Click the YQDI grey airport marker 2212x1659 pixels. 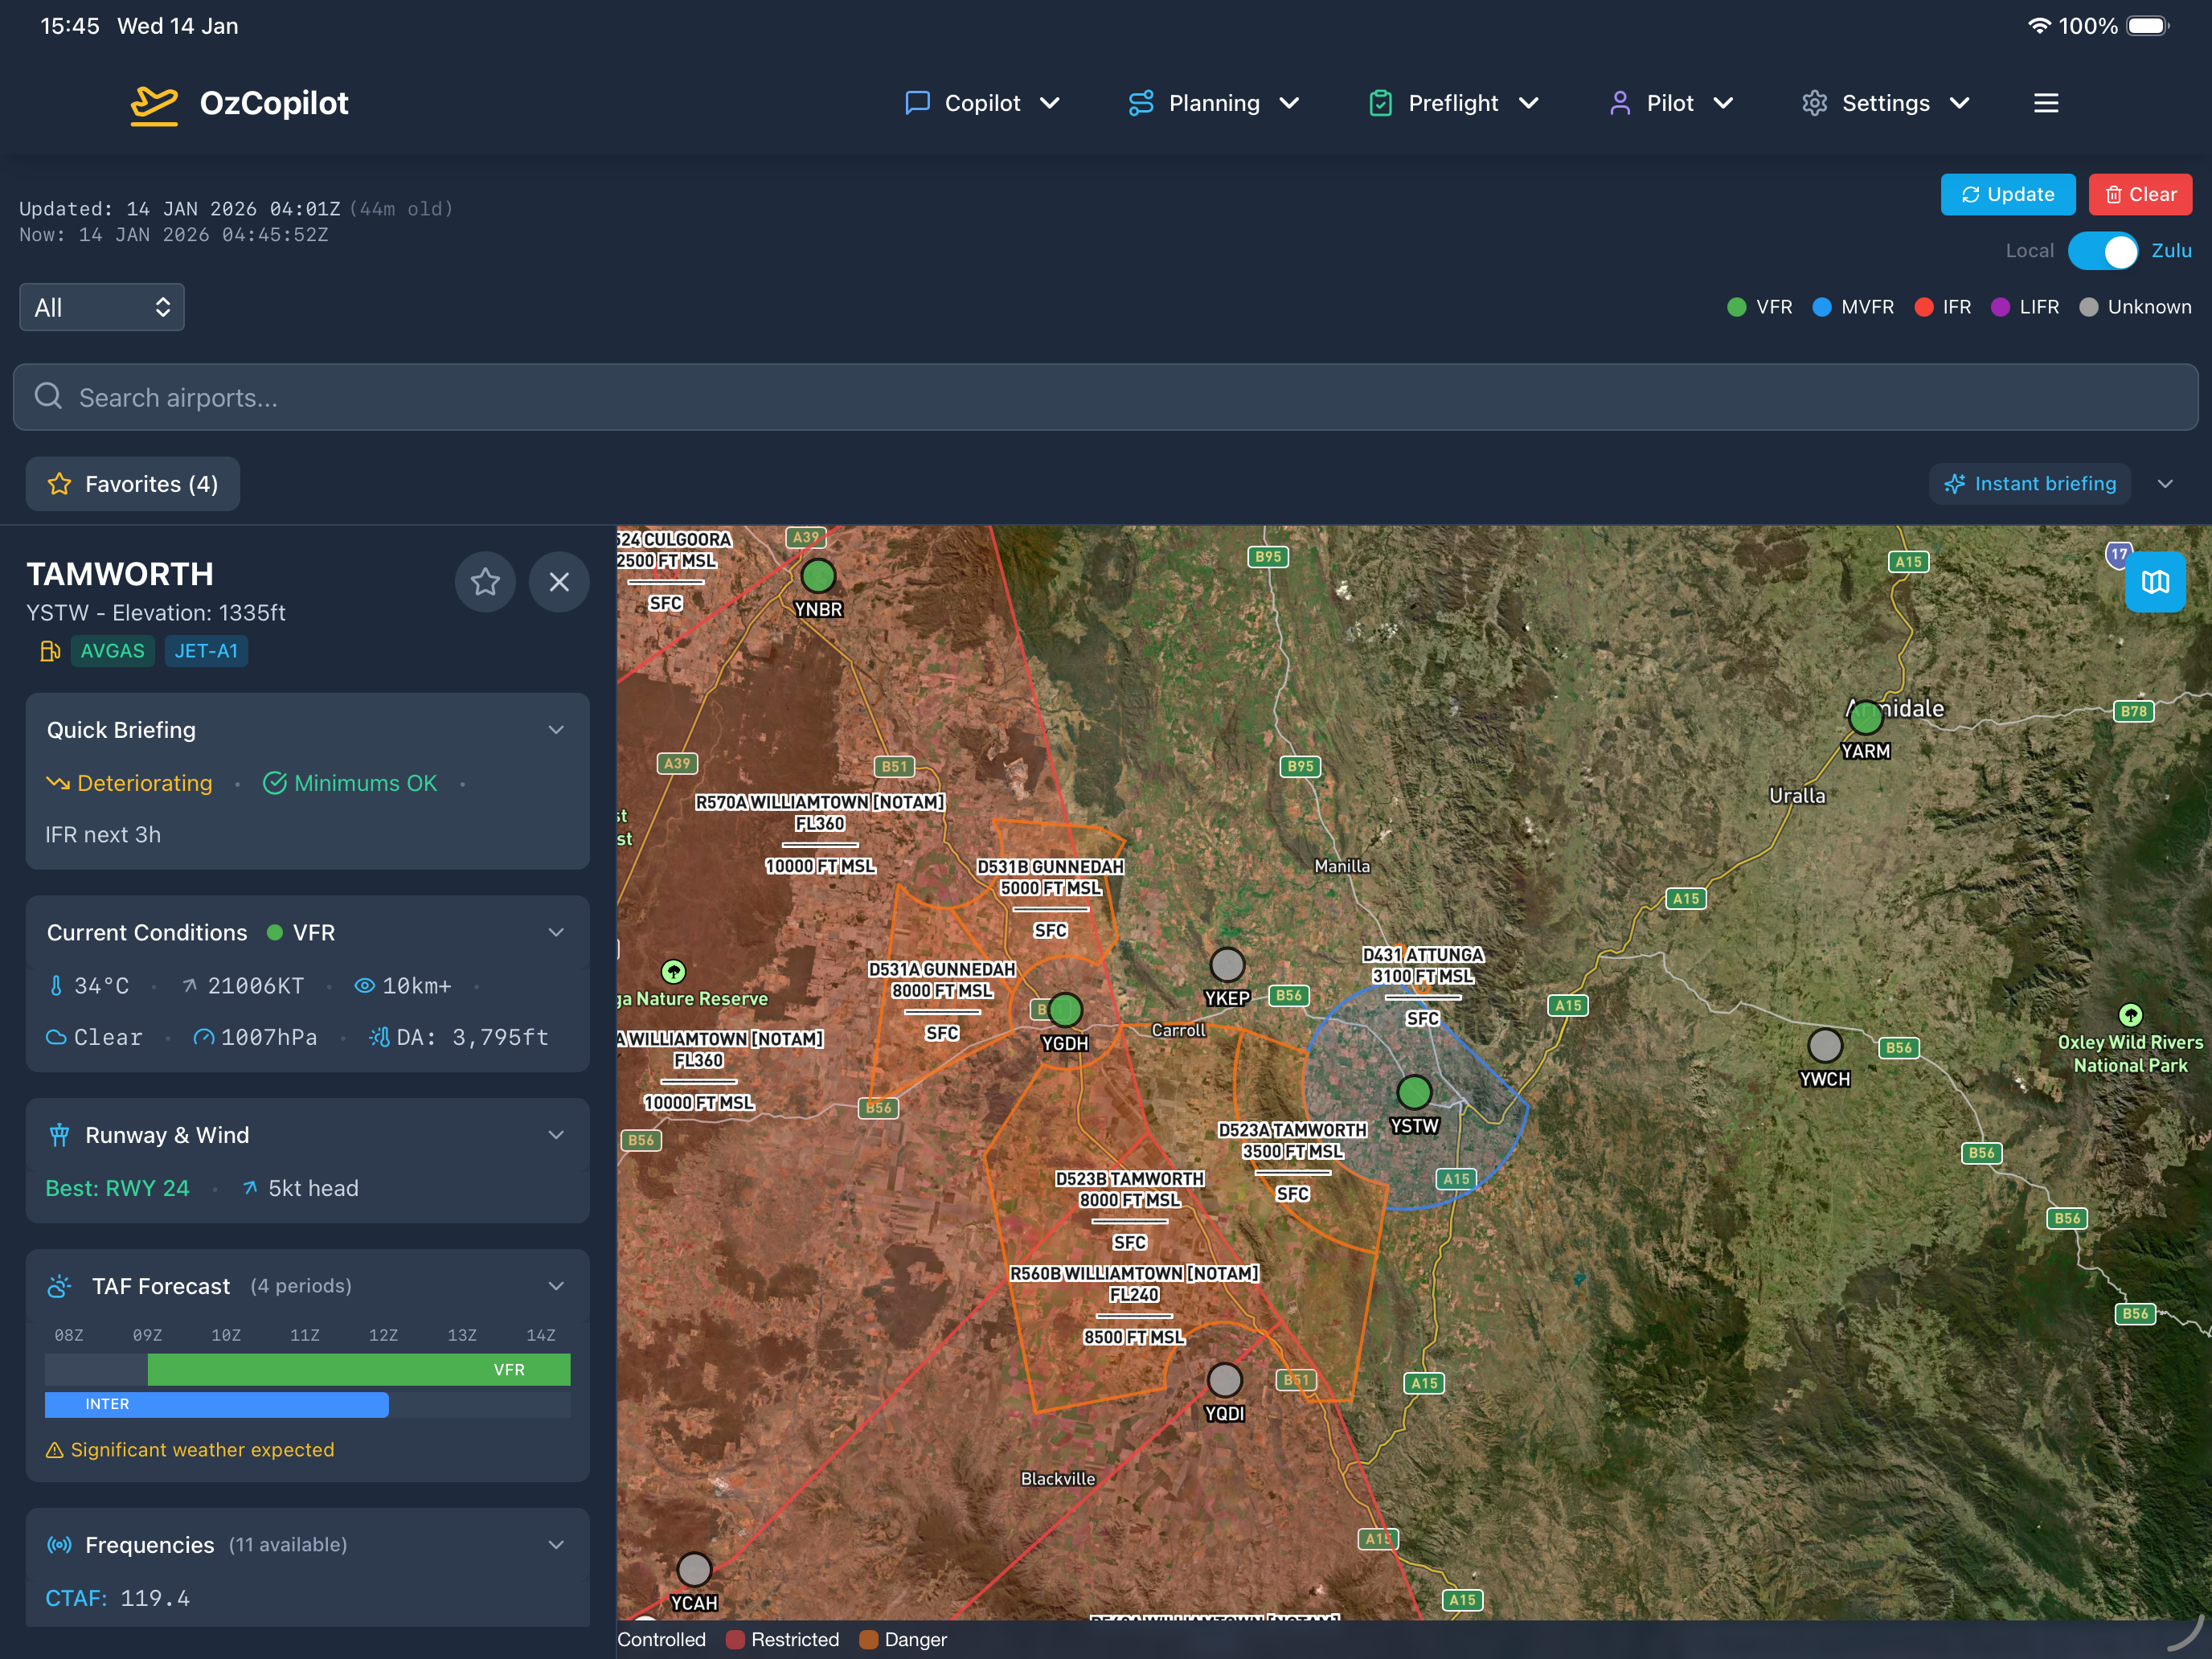(1224, 1380)
